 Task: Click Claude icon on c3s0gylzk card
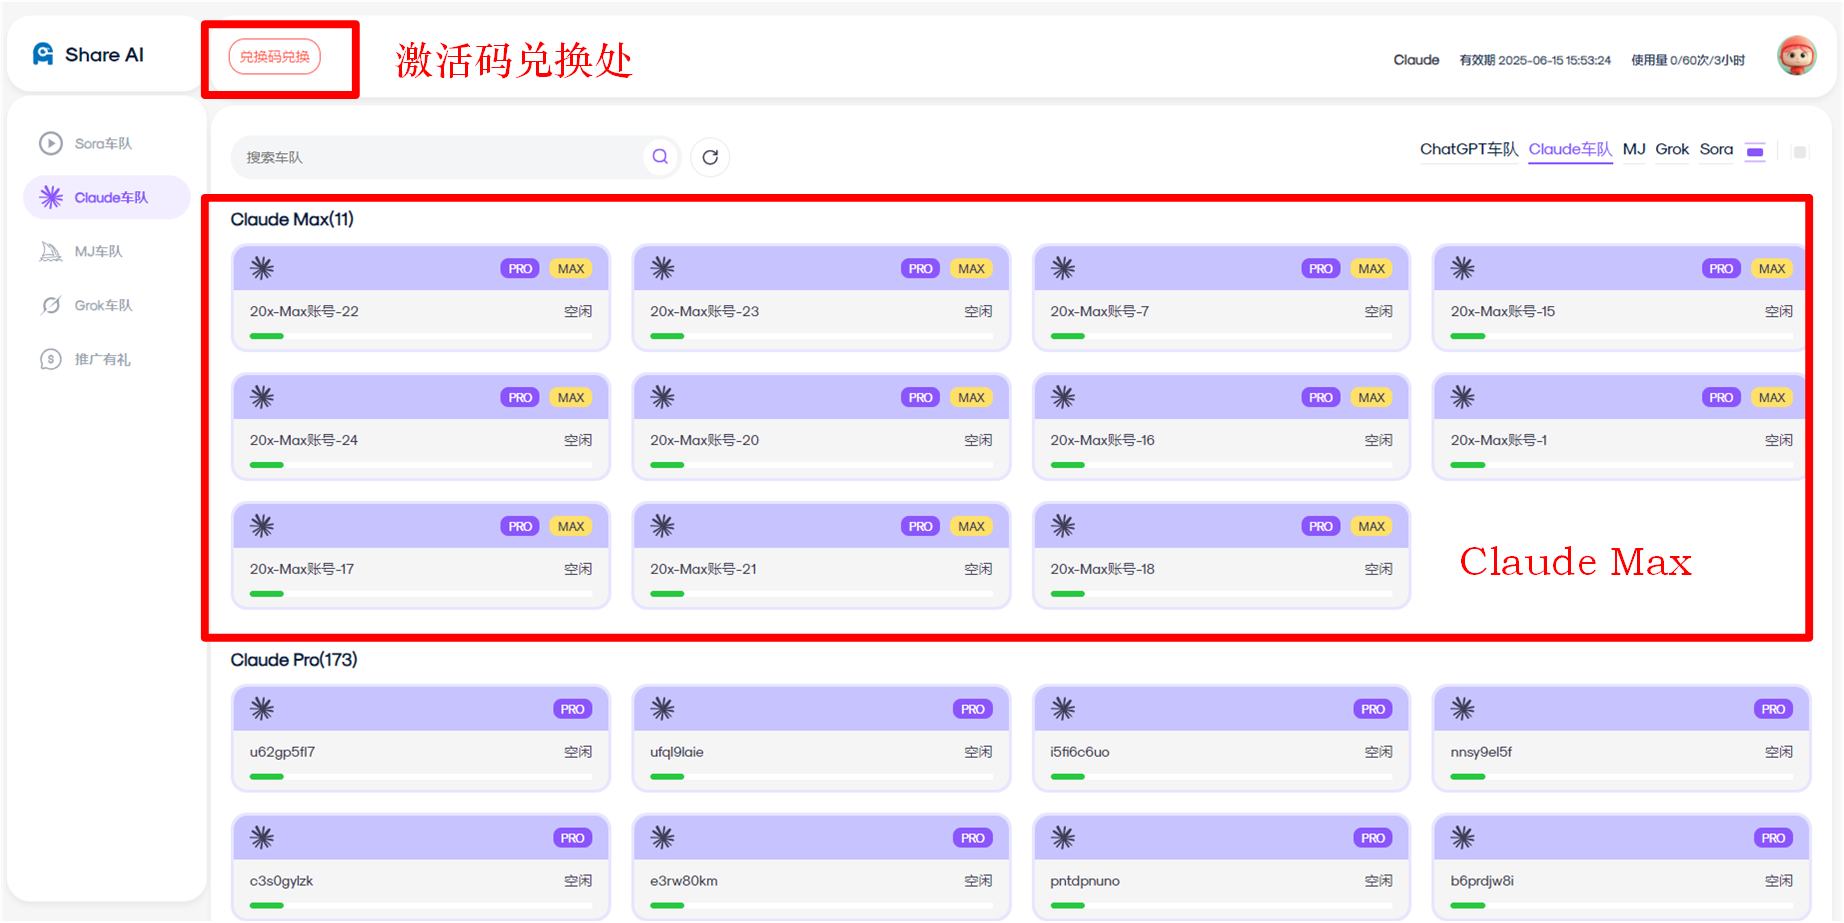[262, 838]
